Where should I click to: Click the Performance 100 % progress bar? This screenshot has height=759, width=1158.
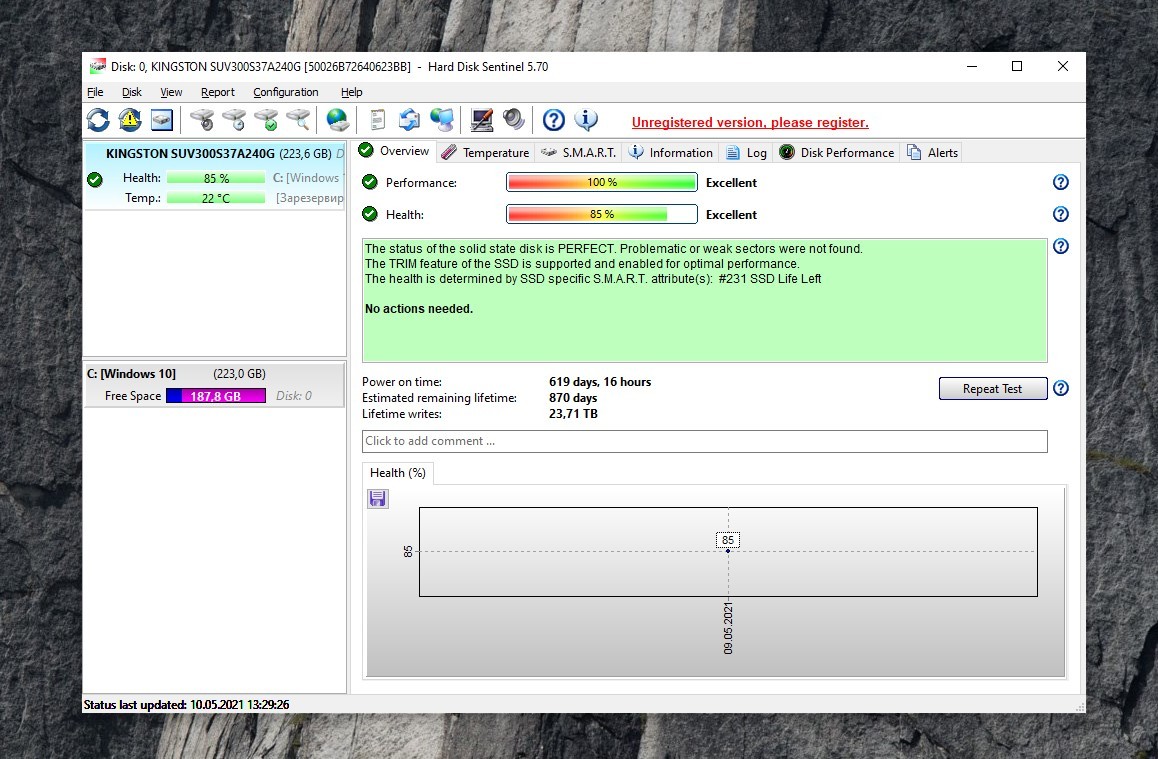coord(602,182)
